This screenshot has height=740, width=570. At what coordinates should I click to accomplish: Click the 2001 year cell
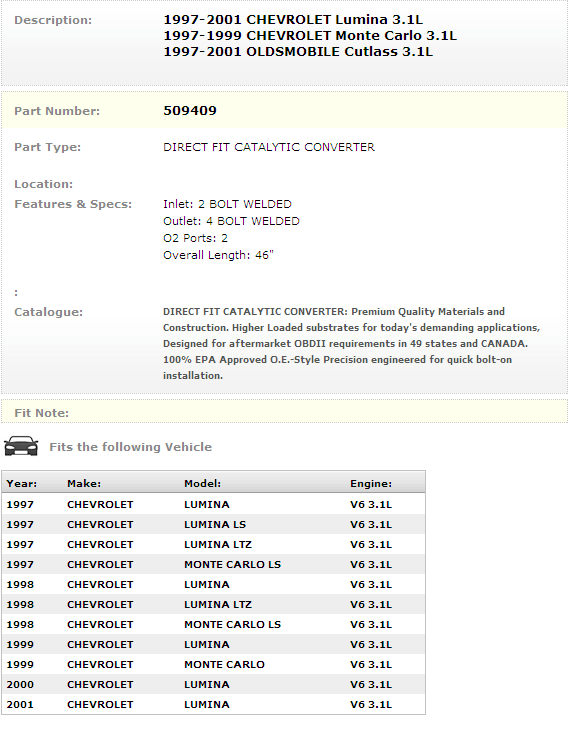20,705
